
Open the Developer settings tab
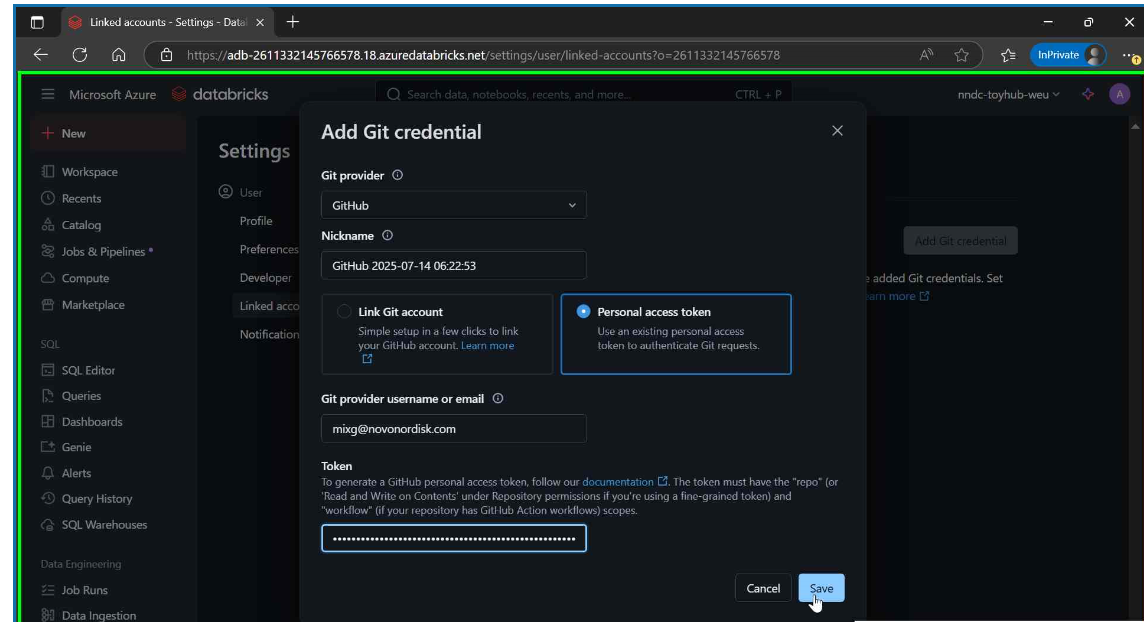[x=266, y=278]
